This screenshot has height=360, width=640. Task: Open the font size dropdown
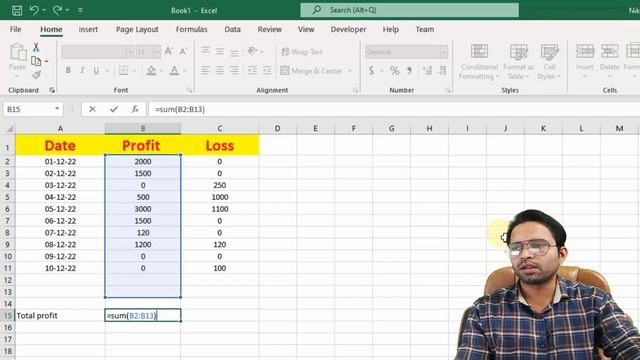coord(157,52)
